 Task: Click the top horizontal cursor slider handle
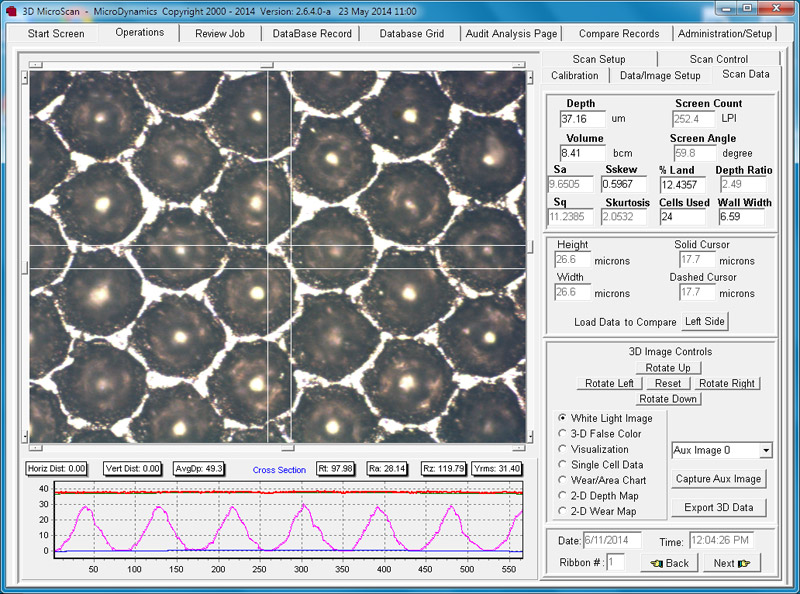[x=267, y=64]
